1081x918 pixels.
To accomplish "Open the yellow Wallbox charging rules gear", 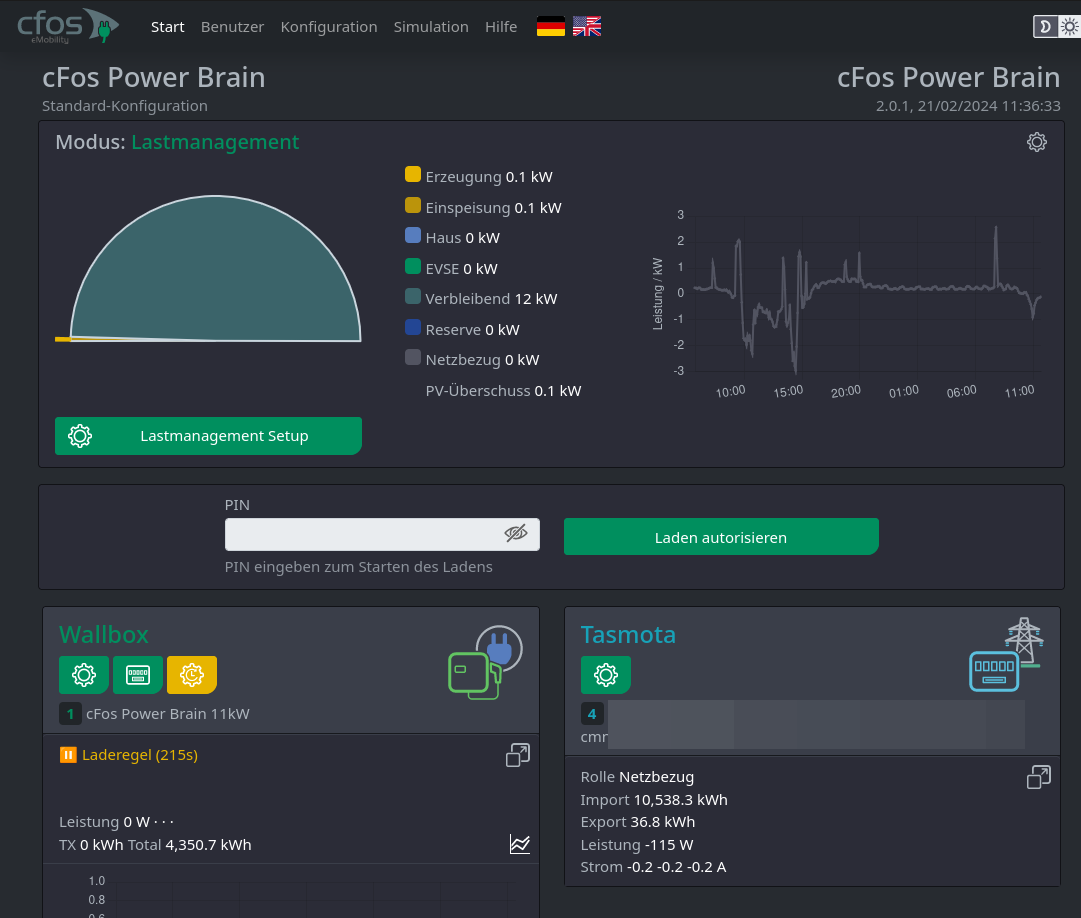I will 192,675.
